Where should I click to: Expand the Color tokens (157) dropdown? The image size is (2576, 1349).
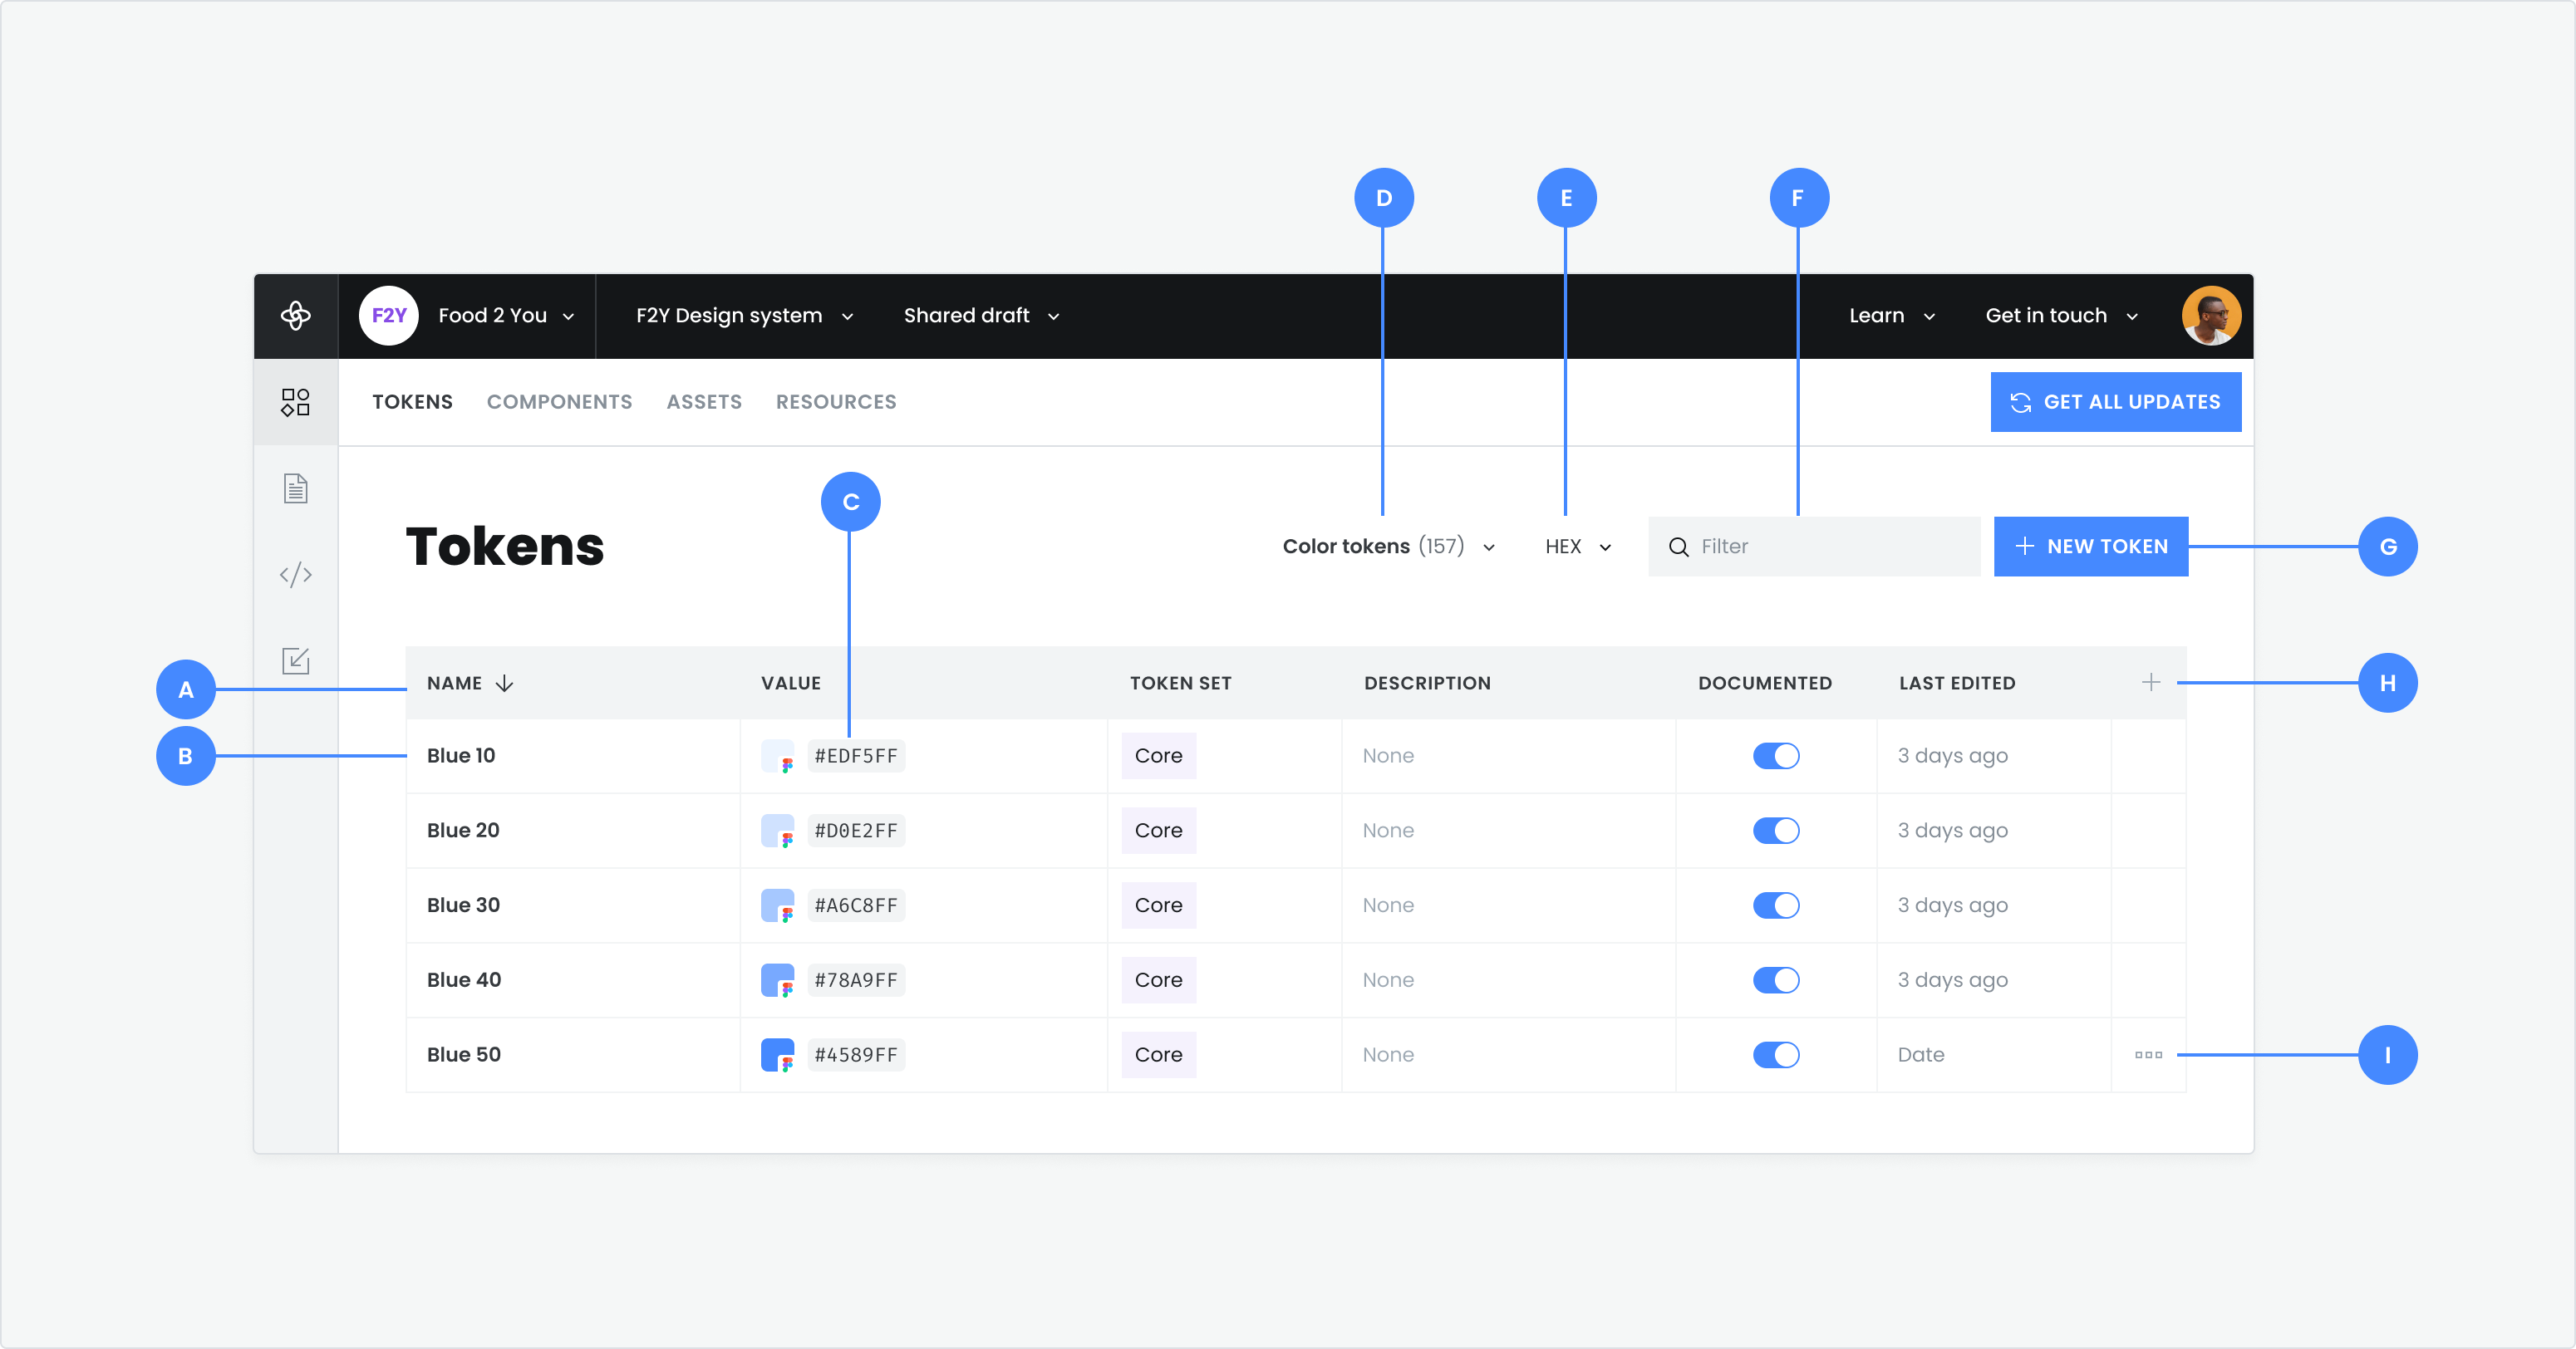[1388, 547]
